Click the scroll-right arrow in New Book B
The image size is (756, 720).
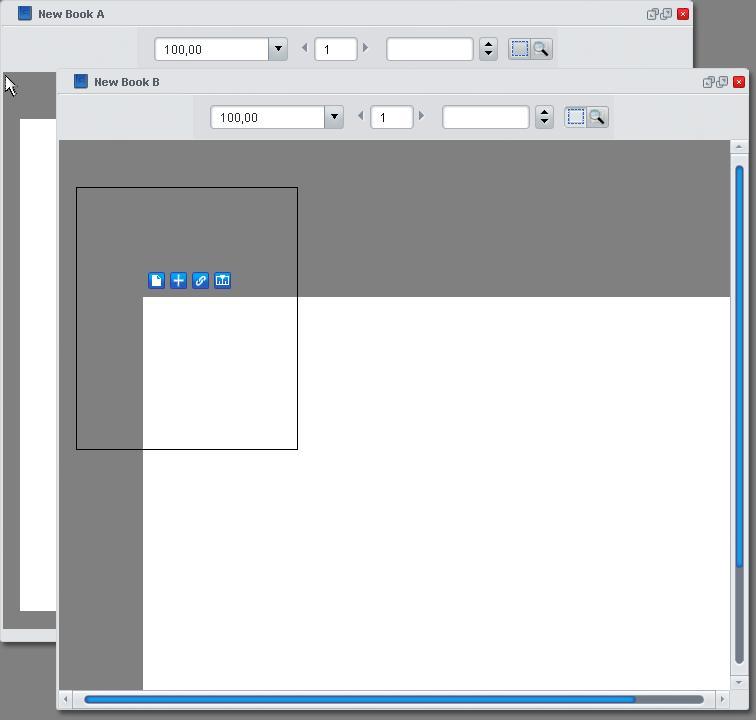722,699
